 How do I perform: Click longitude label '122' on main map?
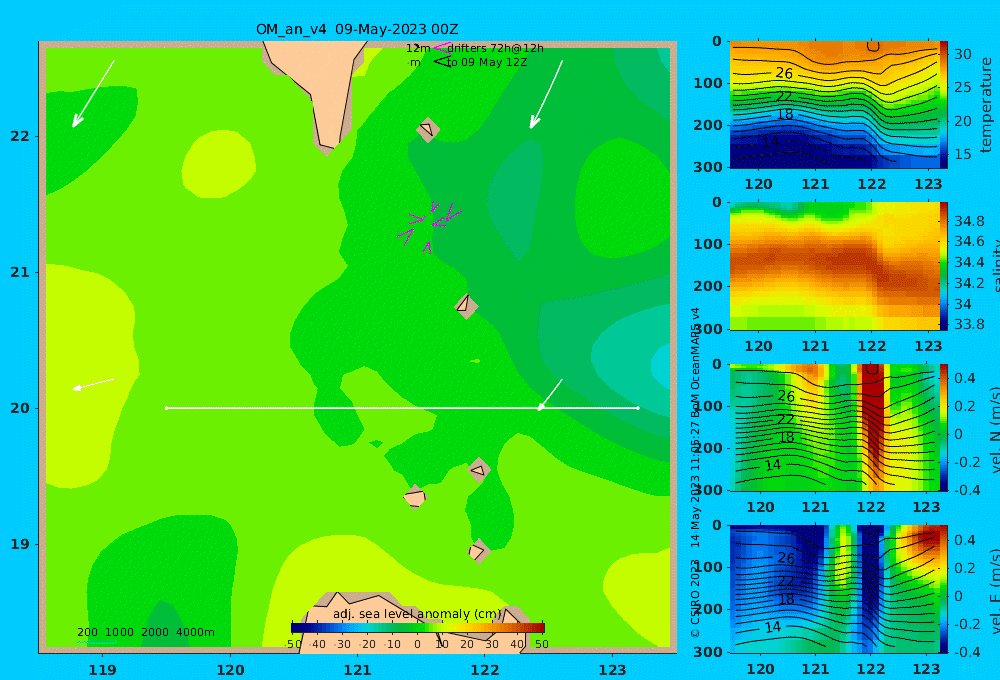(x=485, y=670)
